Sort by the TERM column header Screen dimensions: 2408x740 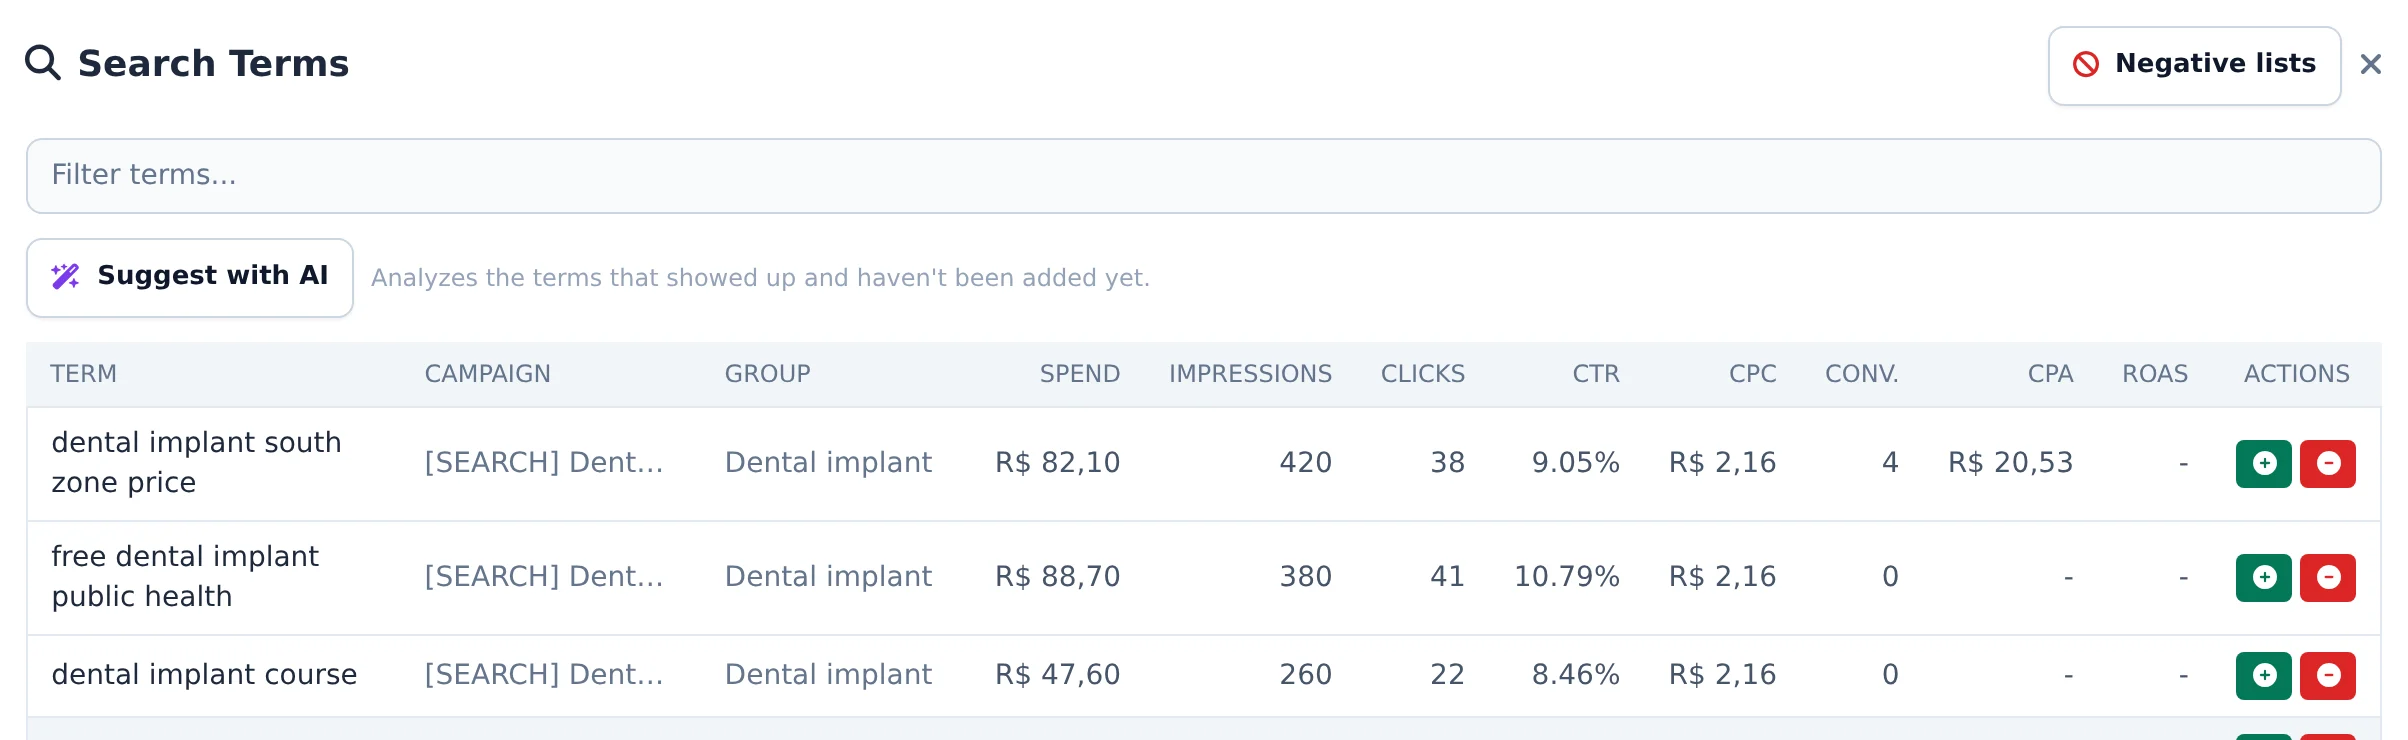(84, 374)
